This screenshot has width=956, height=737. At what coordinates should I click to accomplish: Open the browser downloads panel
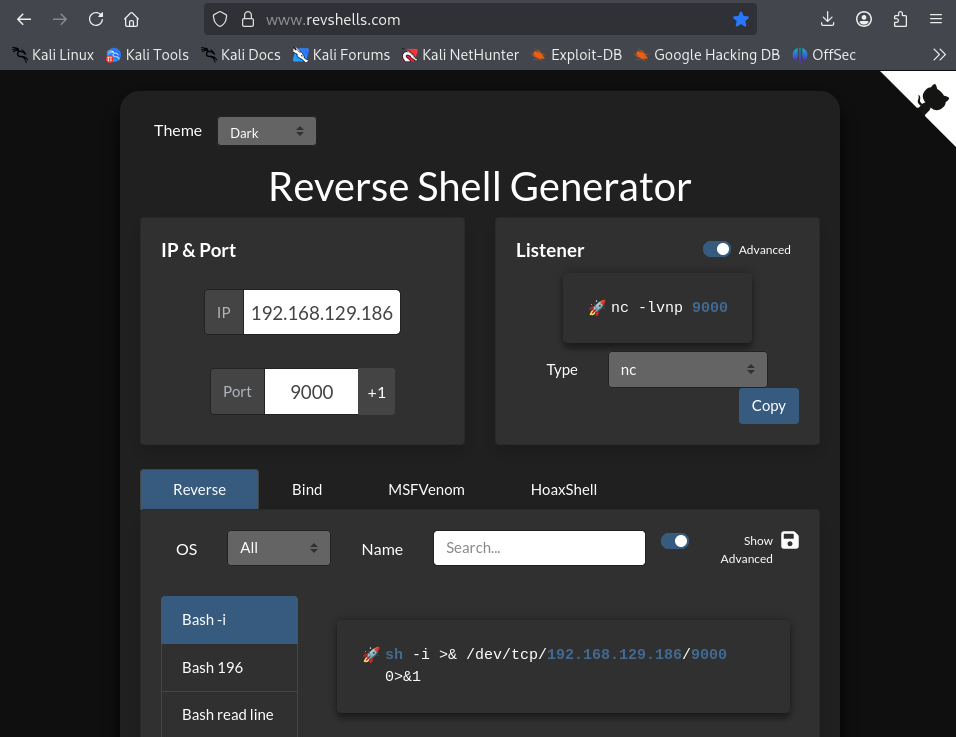(827, 20)
